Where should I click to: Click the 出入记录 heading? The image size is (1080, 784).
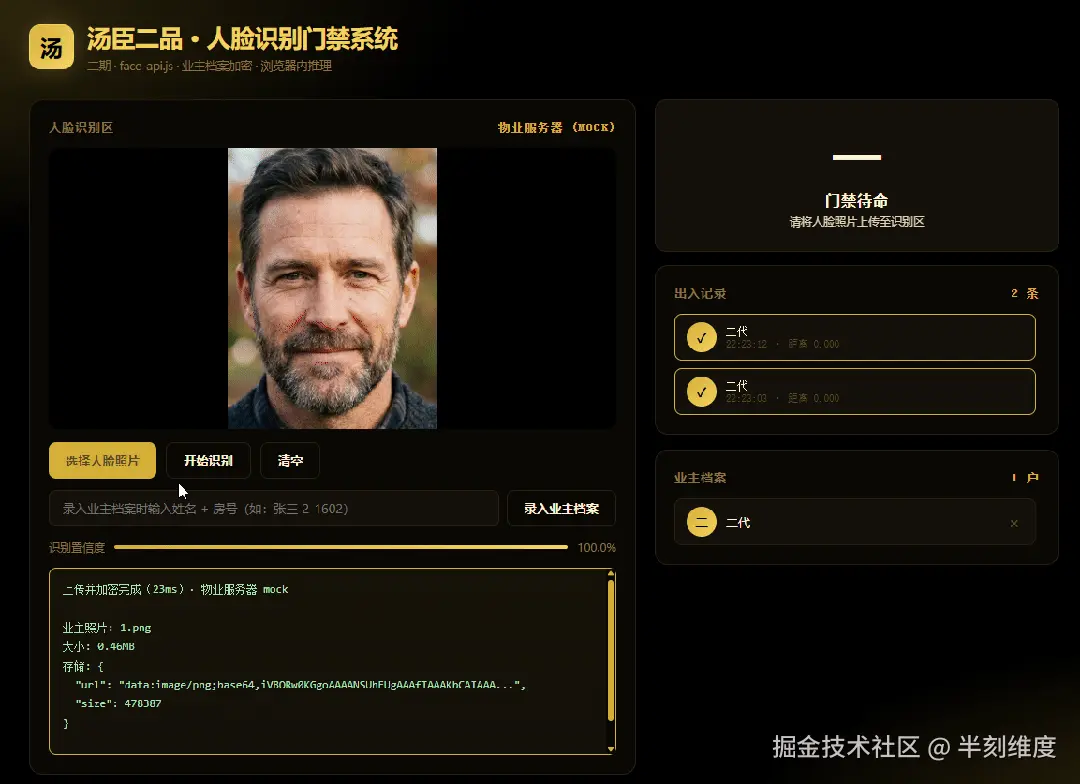pos(700,293)
